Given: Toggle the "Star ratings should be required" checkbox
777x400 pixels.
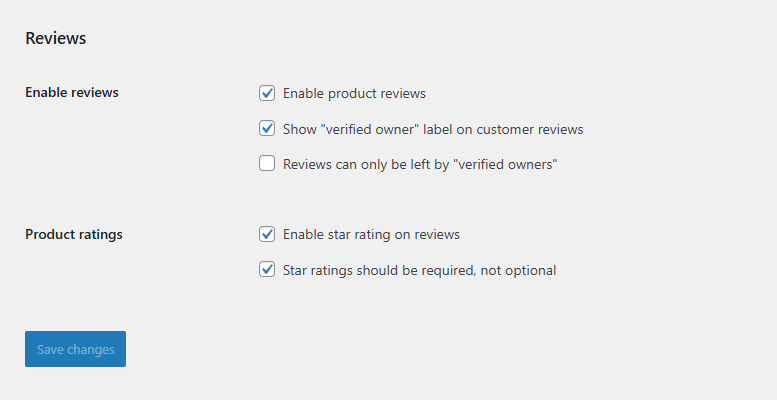Looking at the screenshot, I should pyautogui.click(x=267, y=270).
